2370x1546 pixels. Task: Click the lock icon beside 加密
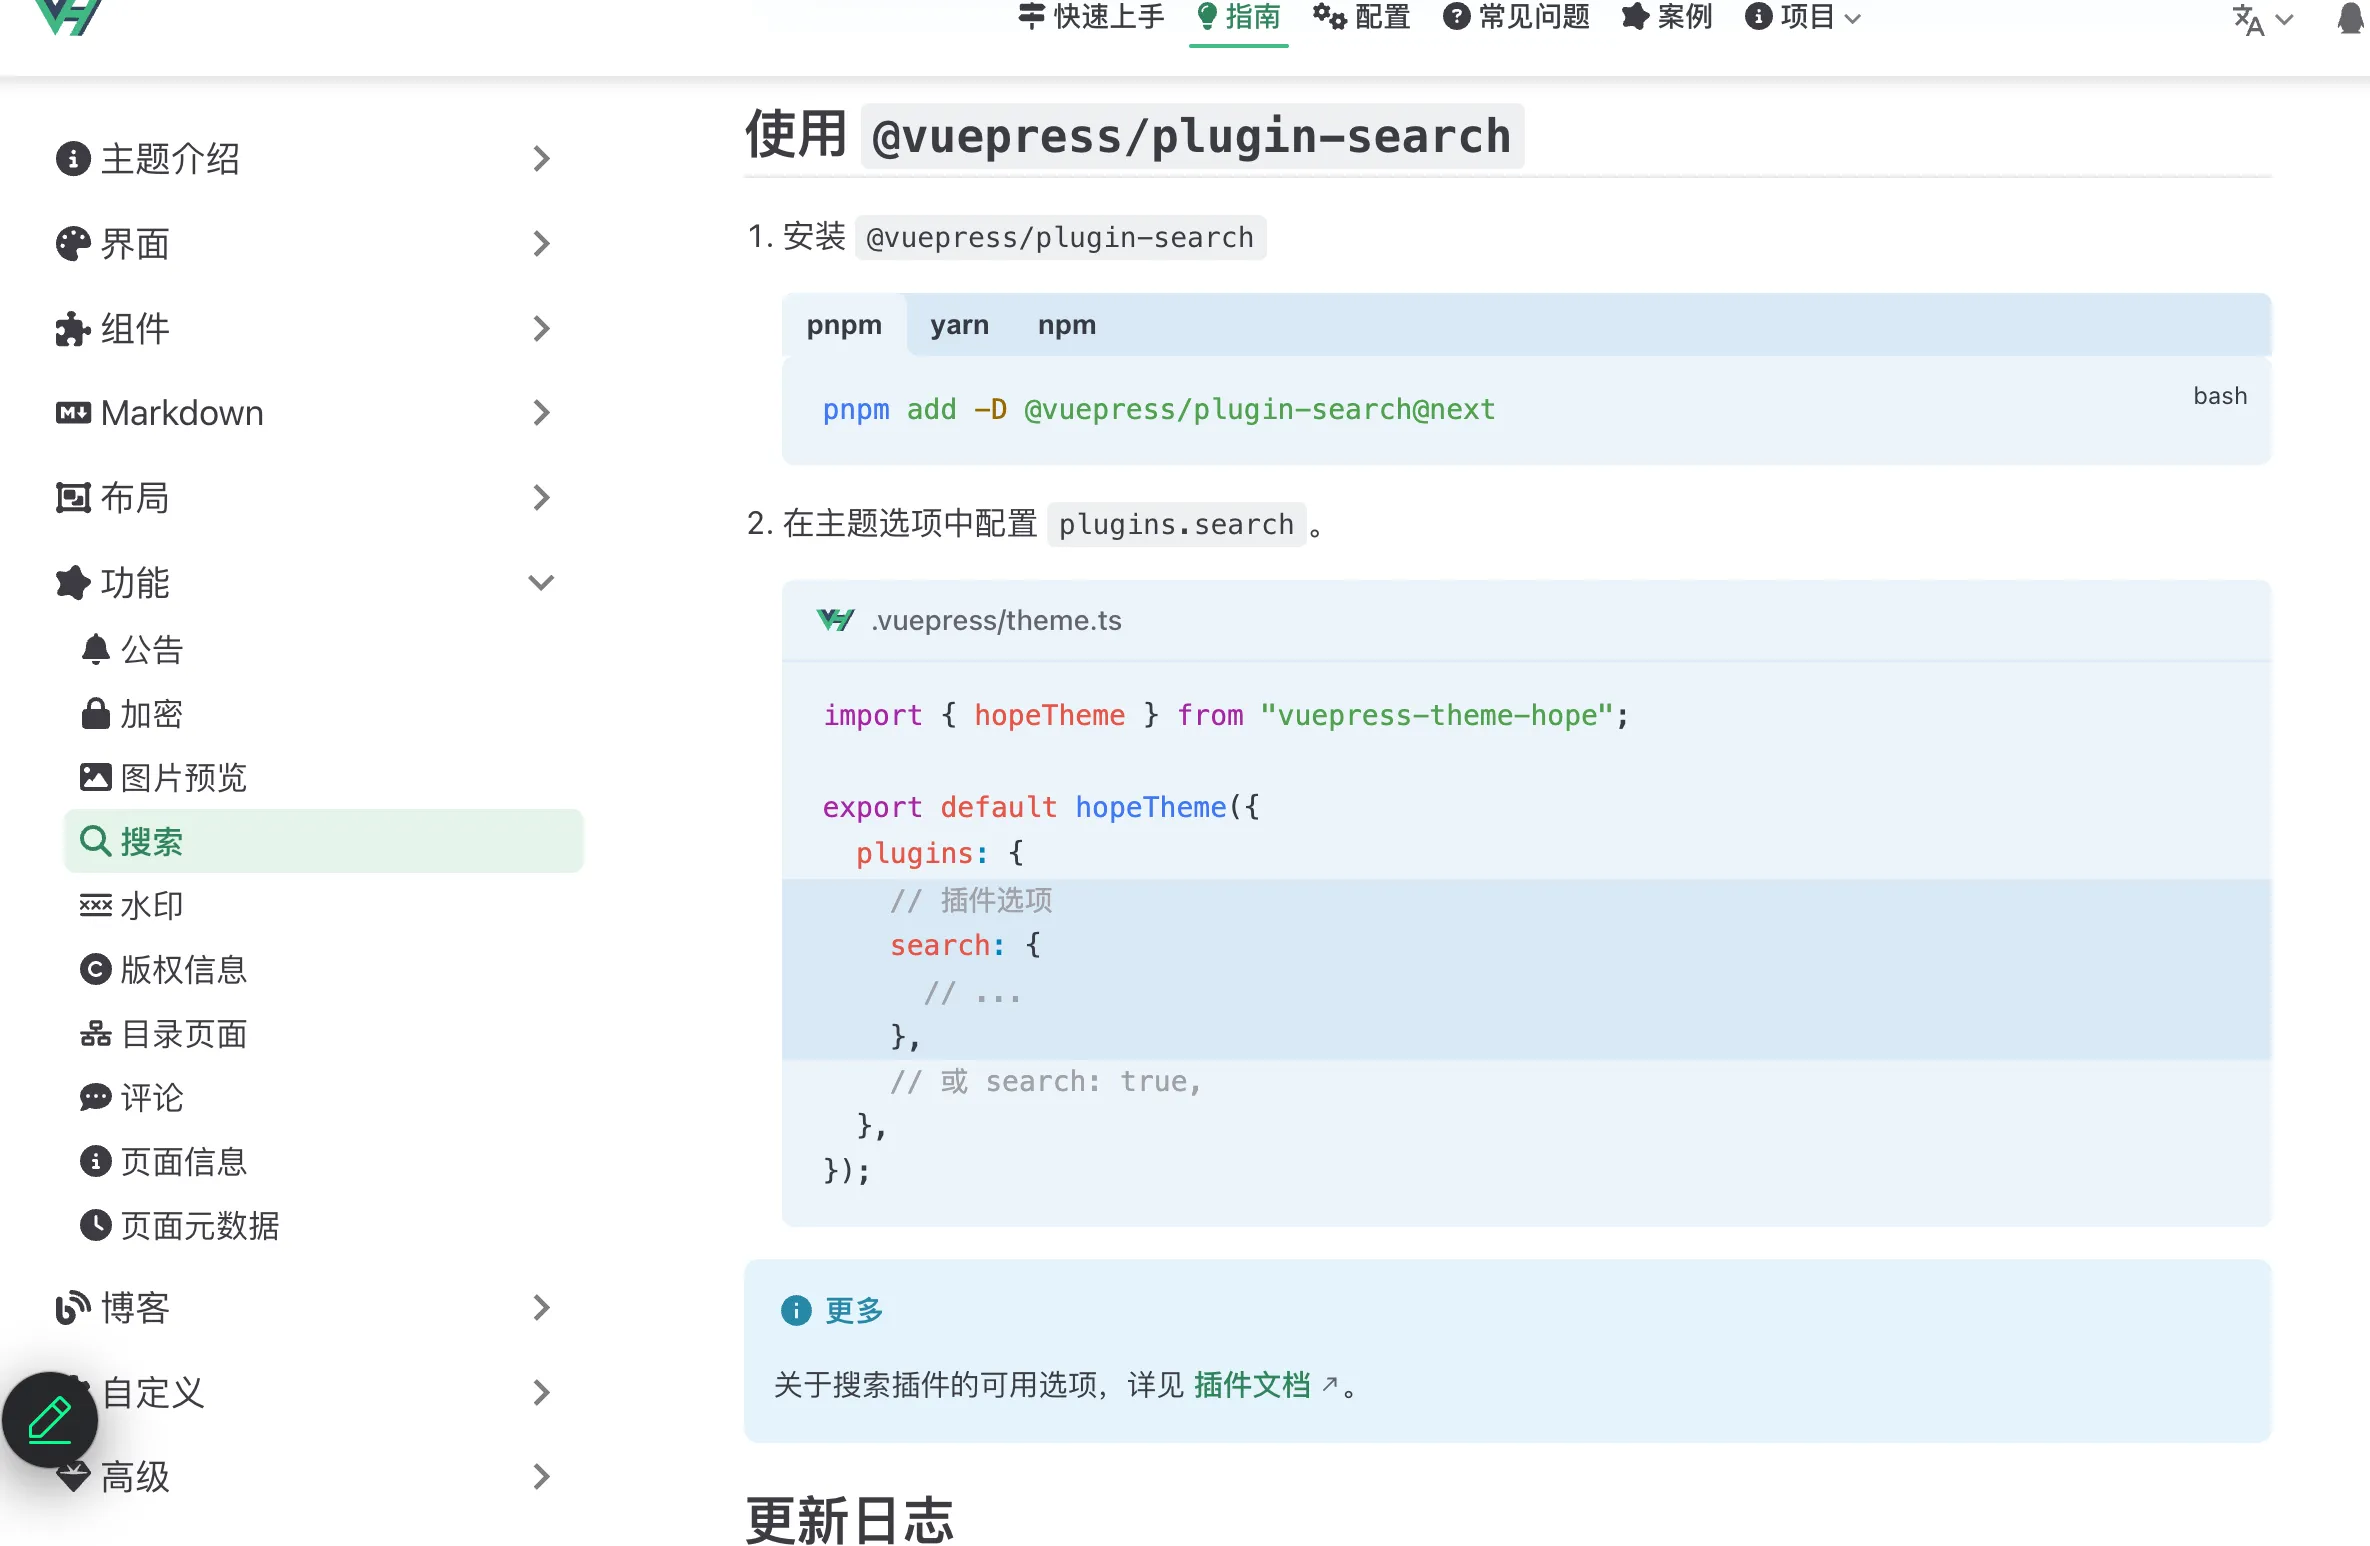[95, 713]
